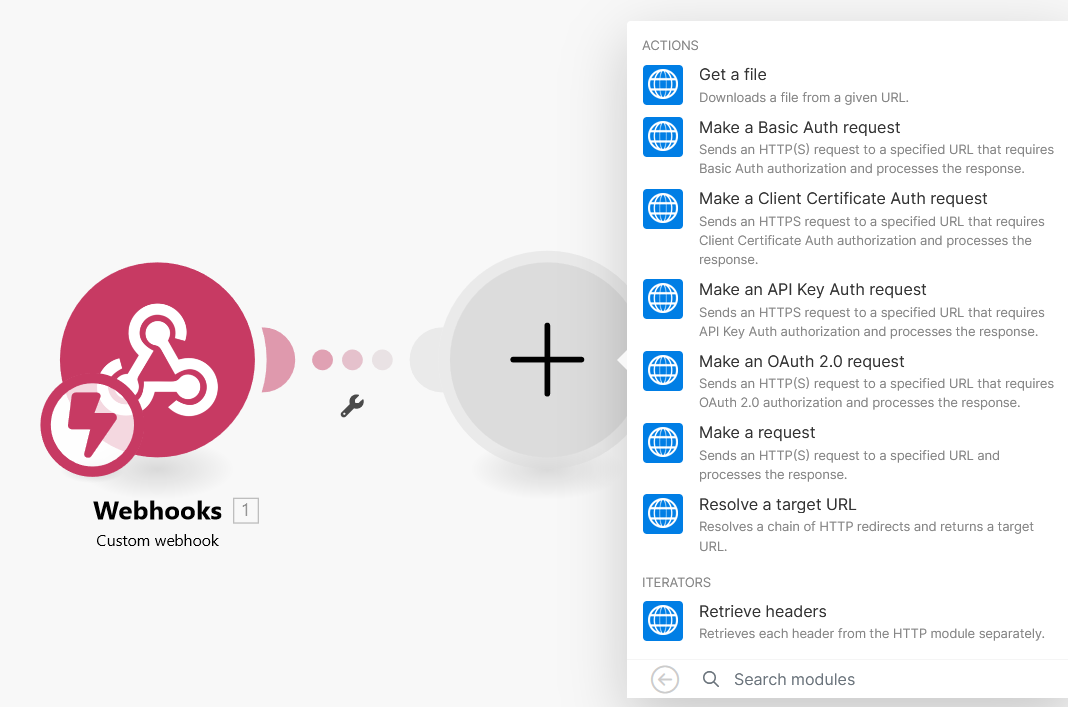Click the globe icon for Retrieve headers
Image resolution: width=1068 pixels, height=707 pixels.
tap(663, 621)
